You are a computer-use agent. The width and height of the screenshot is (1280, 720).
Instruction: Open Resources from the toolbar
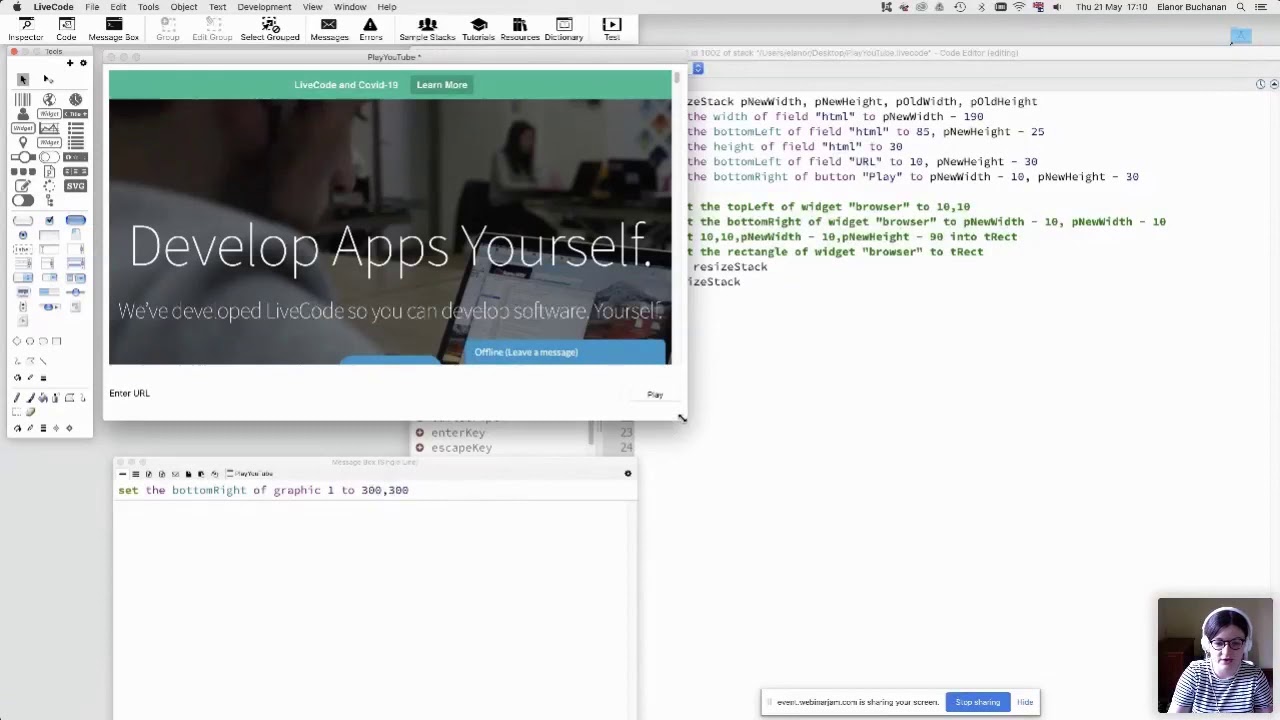coord(520,29)
